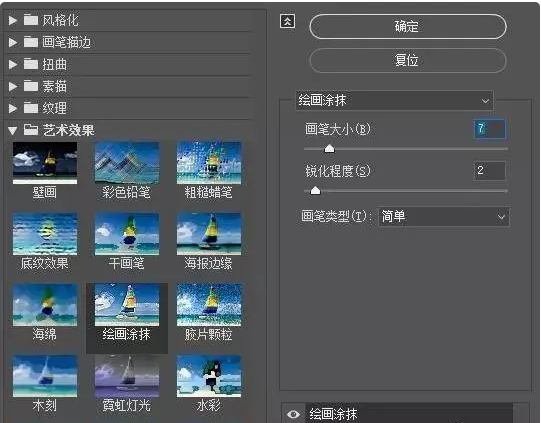
Task: Open the 绘画涂抹 filter dropdown
Action: pos(394,100)
